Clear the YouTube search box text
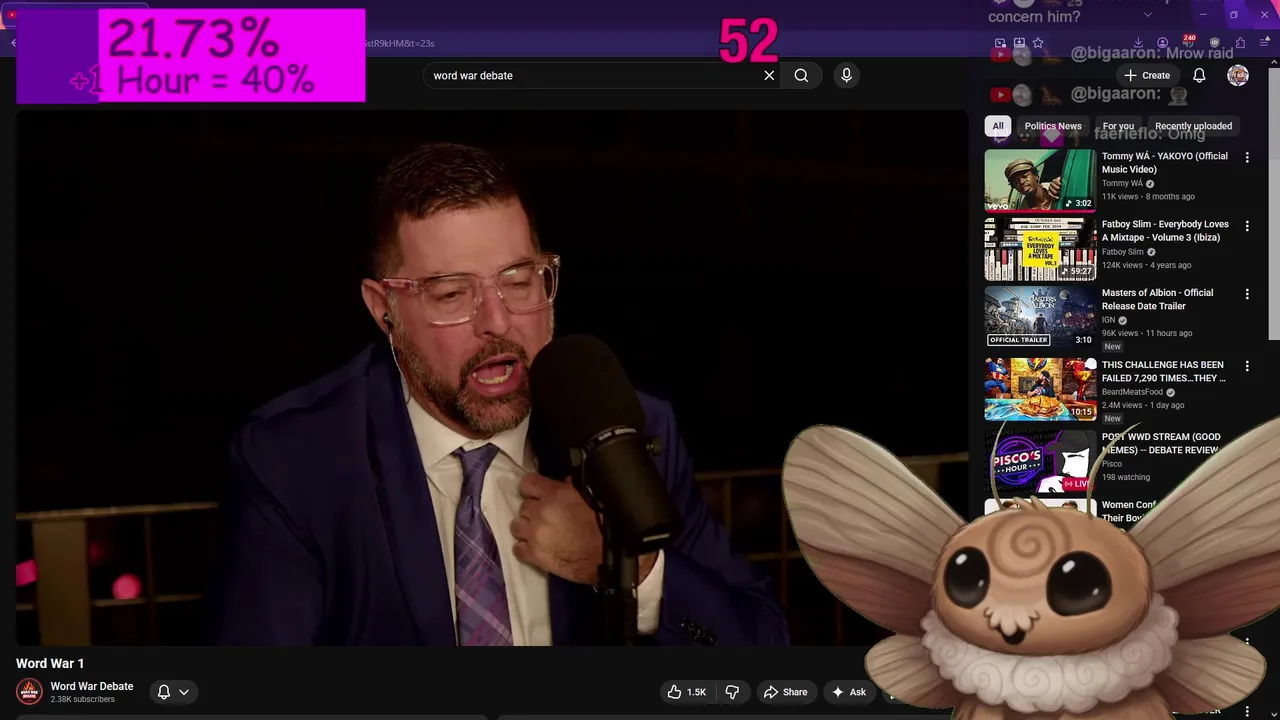This screenshot has height=720, width=1280. (x=769, y=75)
